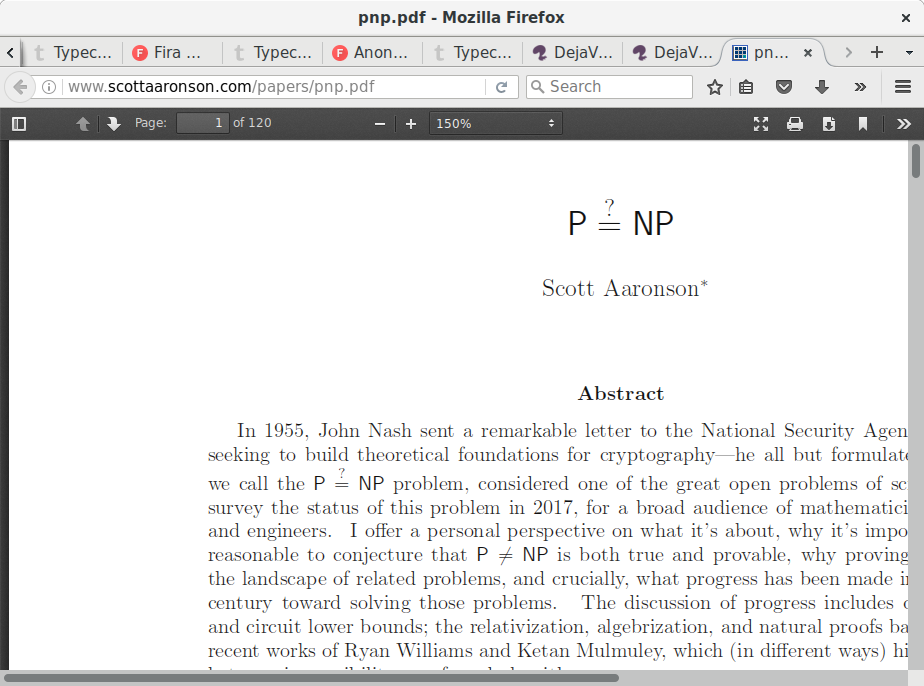The height and width of the screenshot is (686, 924).
Task: Switch to the Fira tab
Action: (x=172, y=53)
